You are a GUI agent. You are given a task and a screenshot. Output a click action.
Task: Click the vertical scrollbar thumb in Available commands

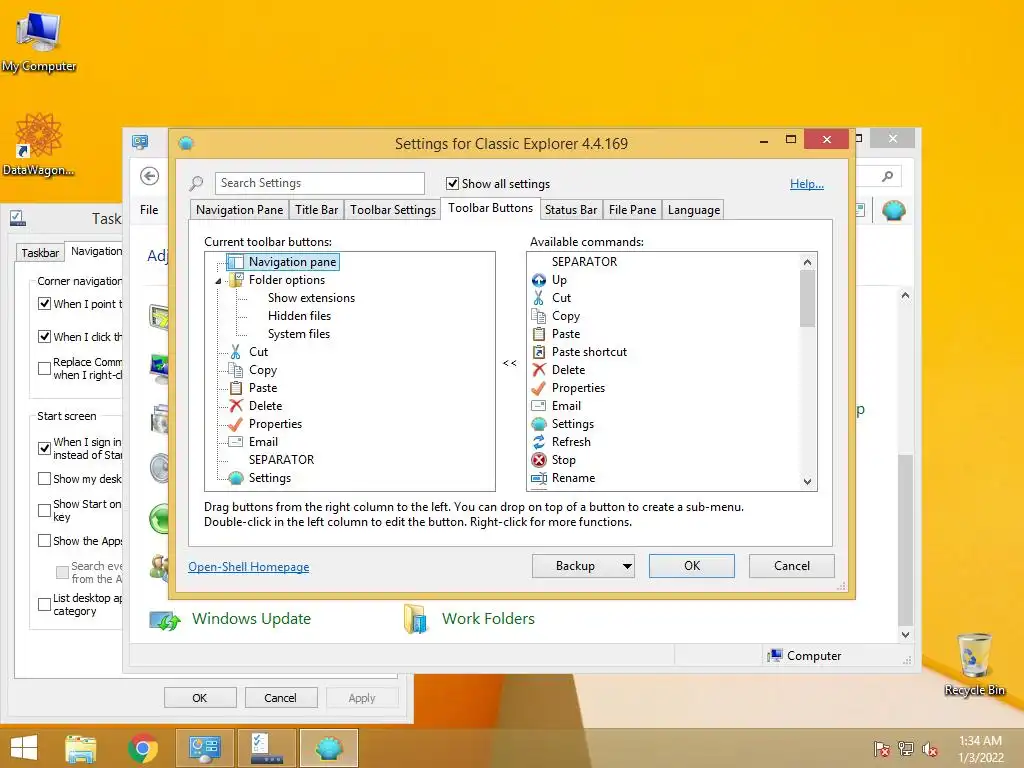click(807, 298)
